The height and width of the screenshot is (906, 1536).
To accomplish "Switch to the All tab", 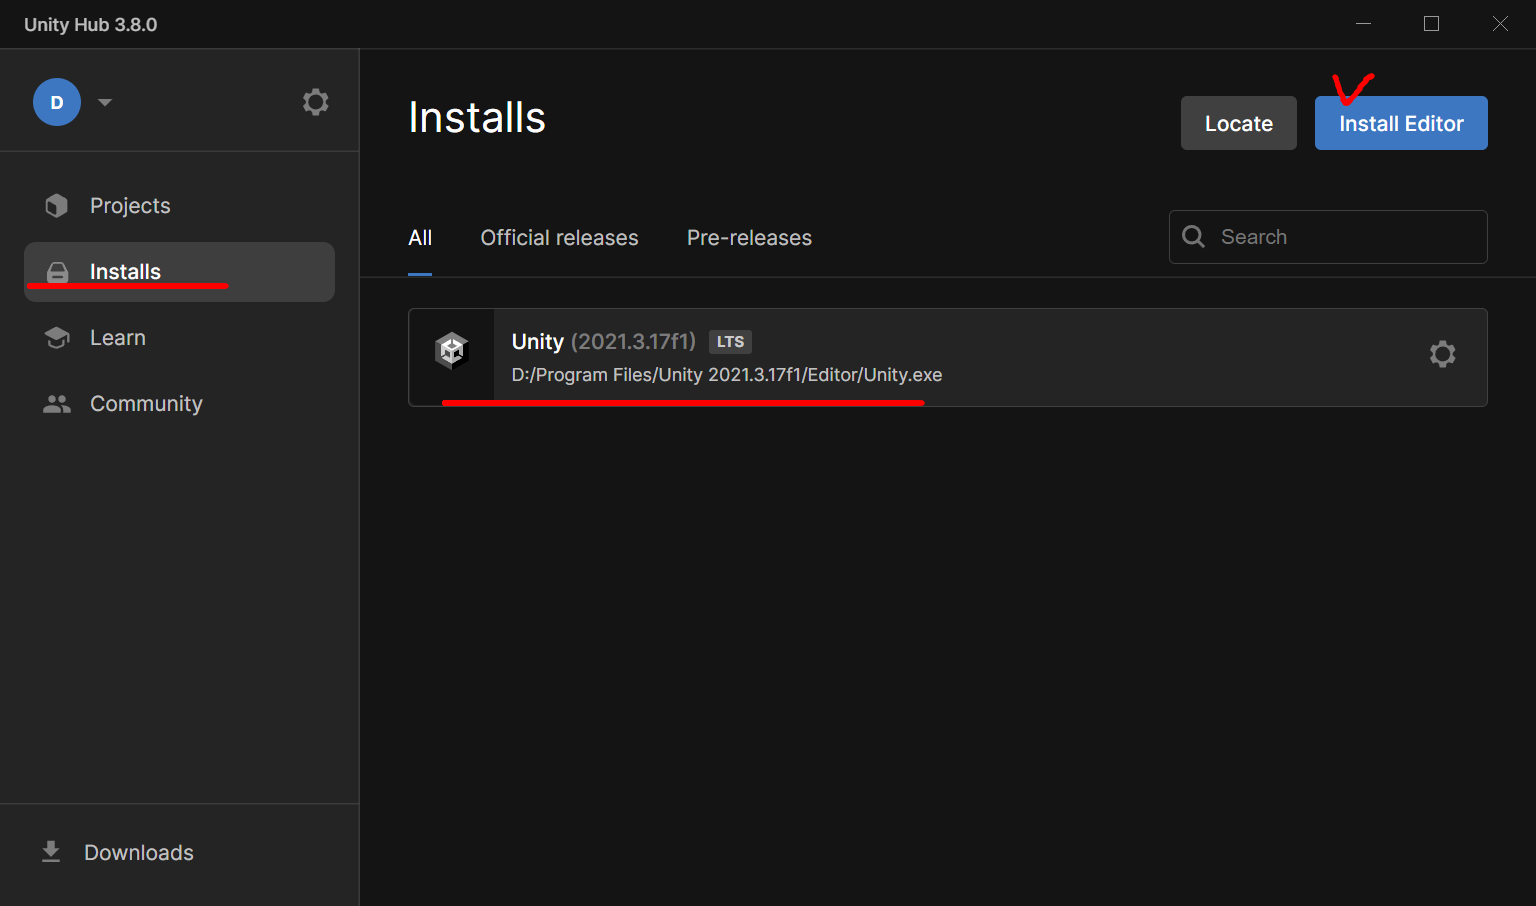I will point(420,238).
